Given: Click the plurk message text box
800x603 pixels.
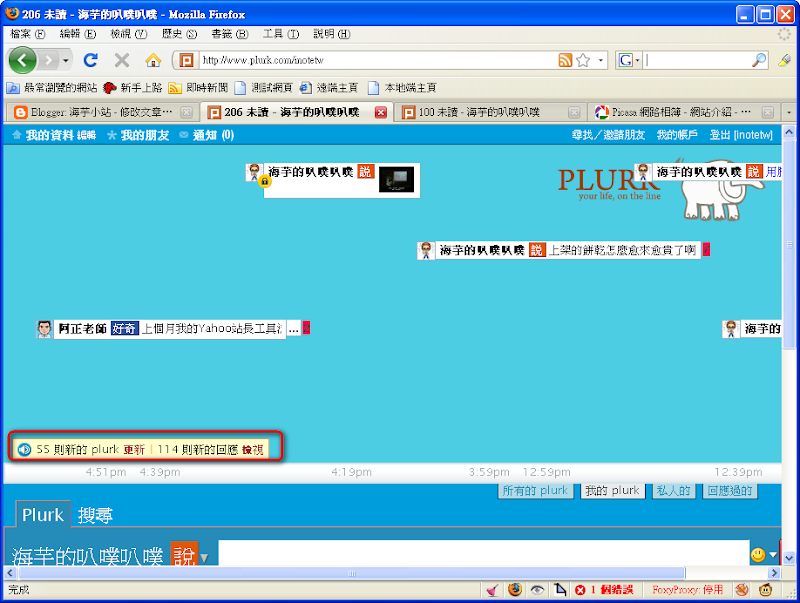Looking at the screenshot, I should coord(483,553).
